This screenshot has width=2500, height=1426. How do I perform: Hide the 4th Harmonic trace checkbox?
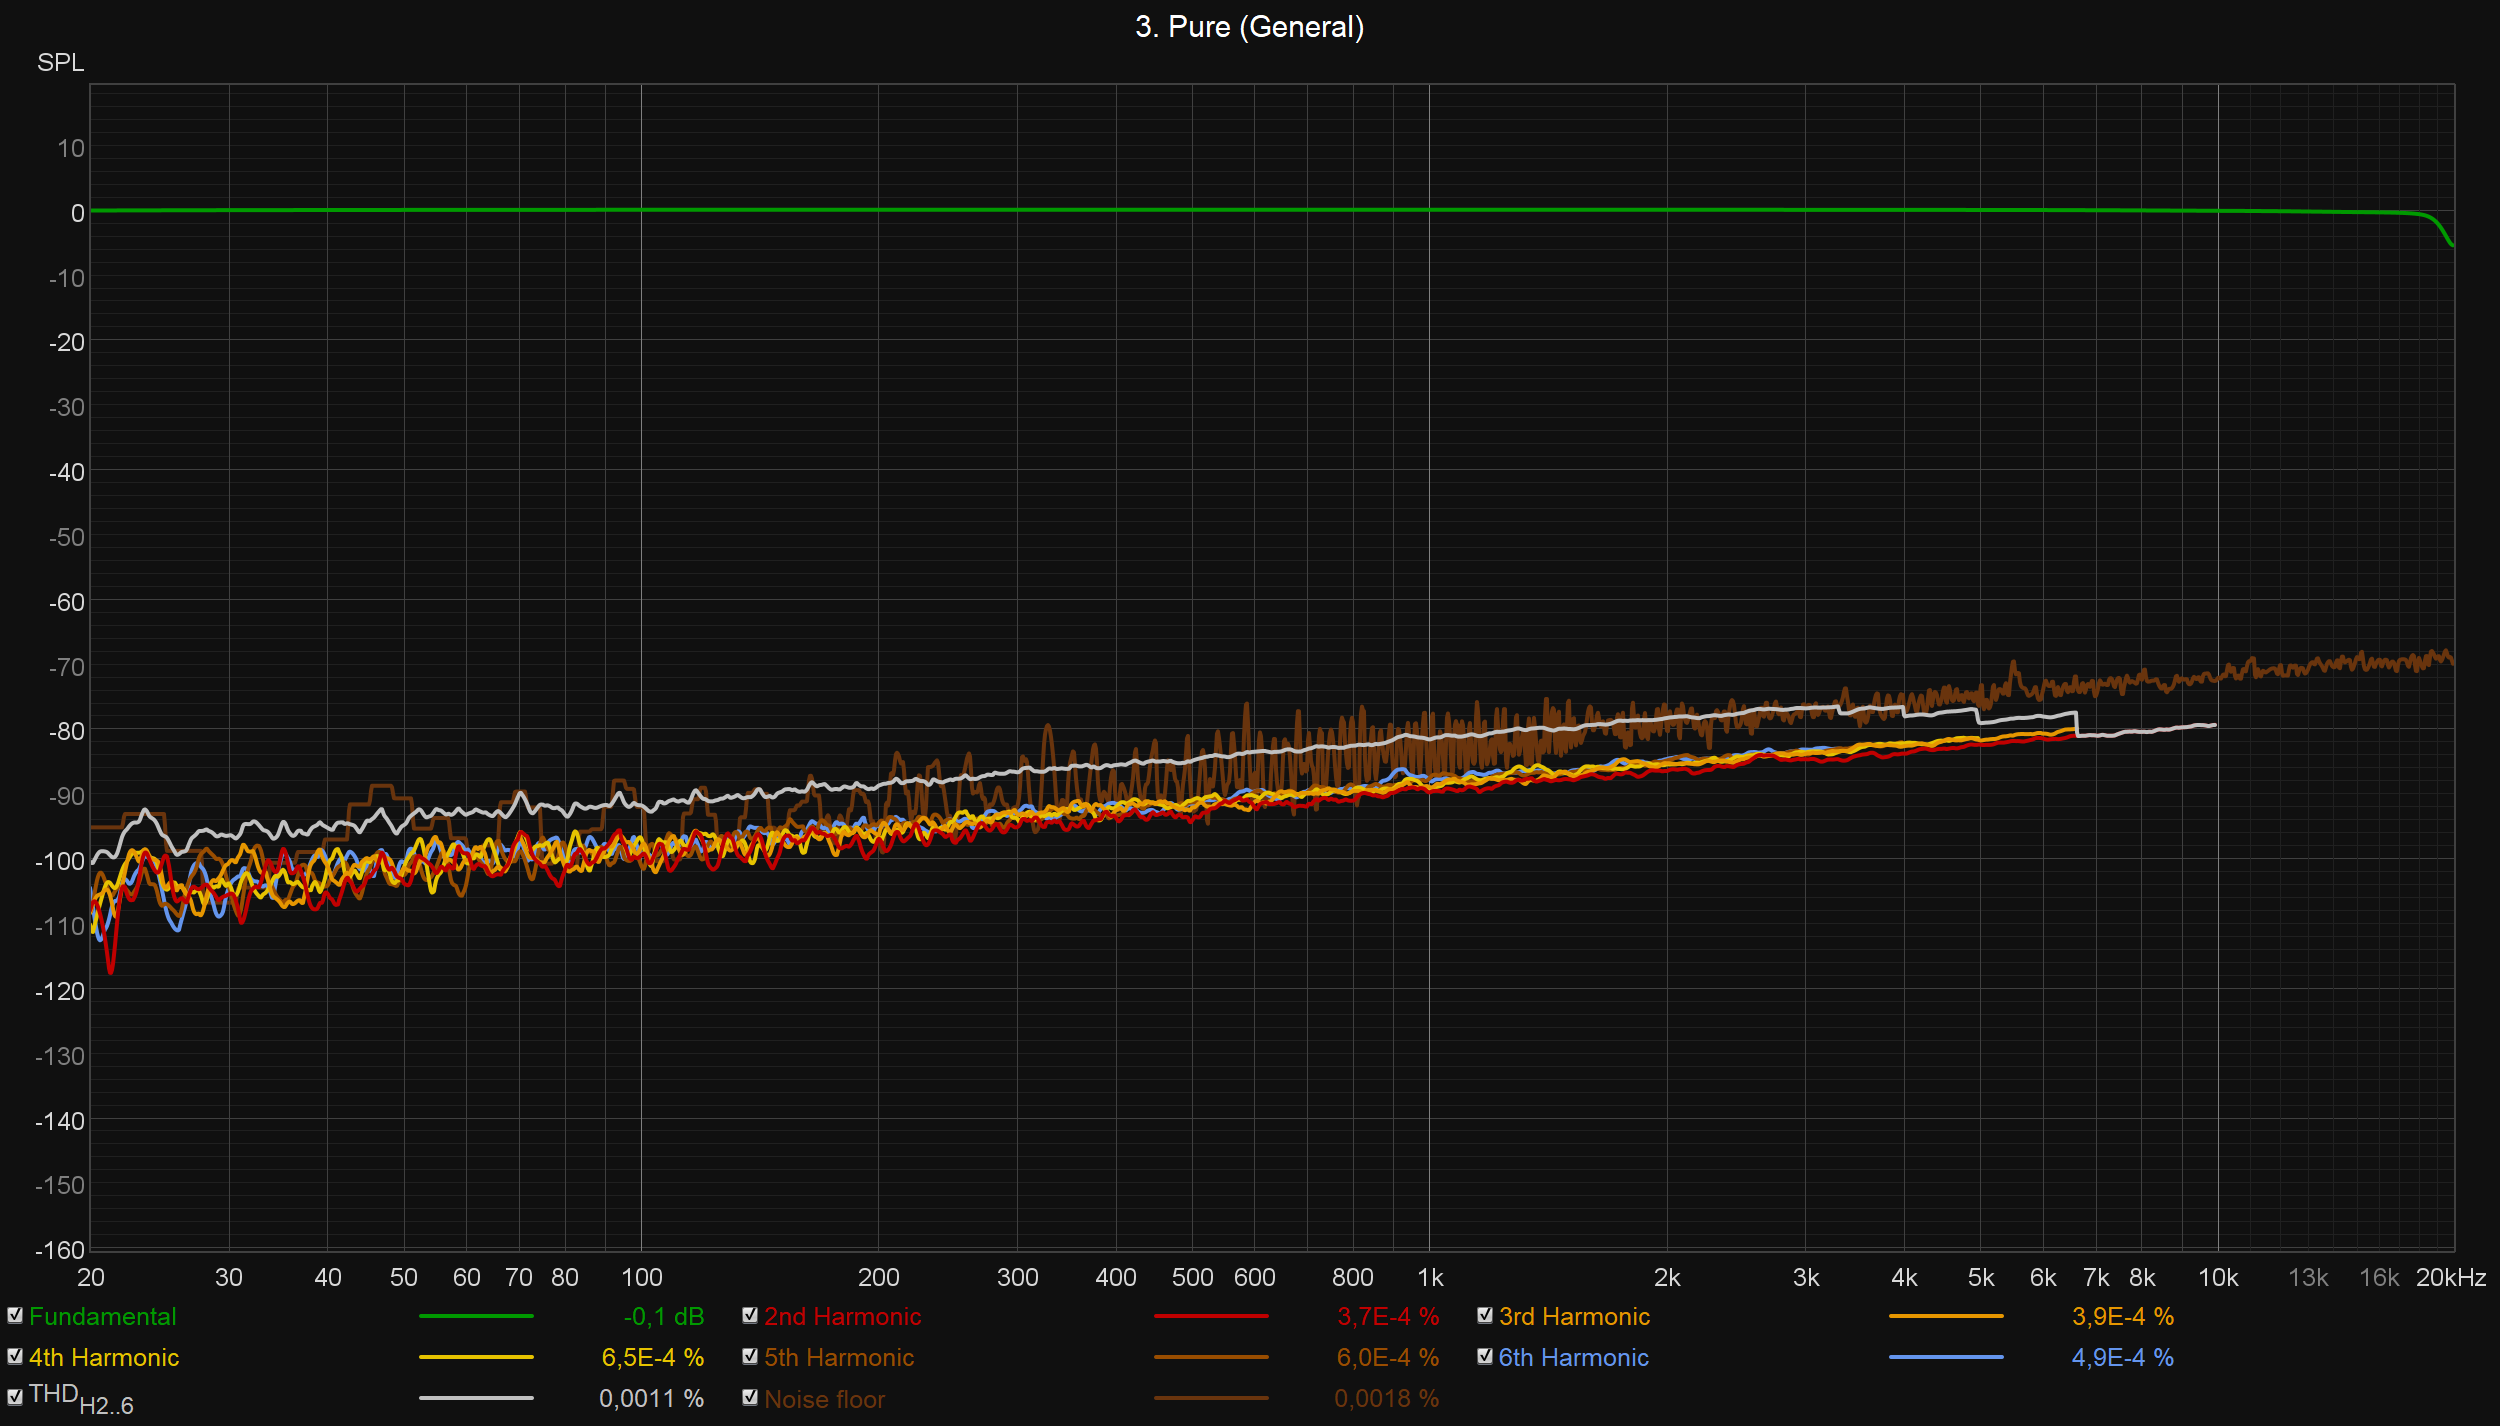click(x=15, y=1357)
